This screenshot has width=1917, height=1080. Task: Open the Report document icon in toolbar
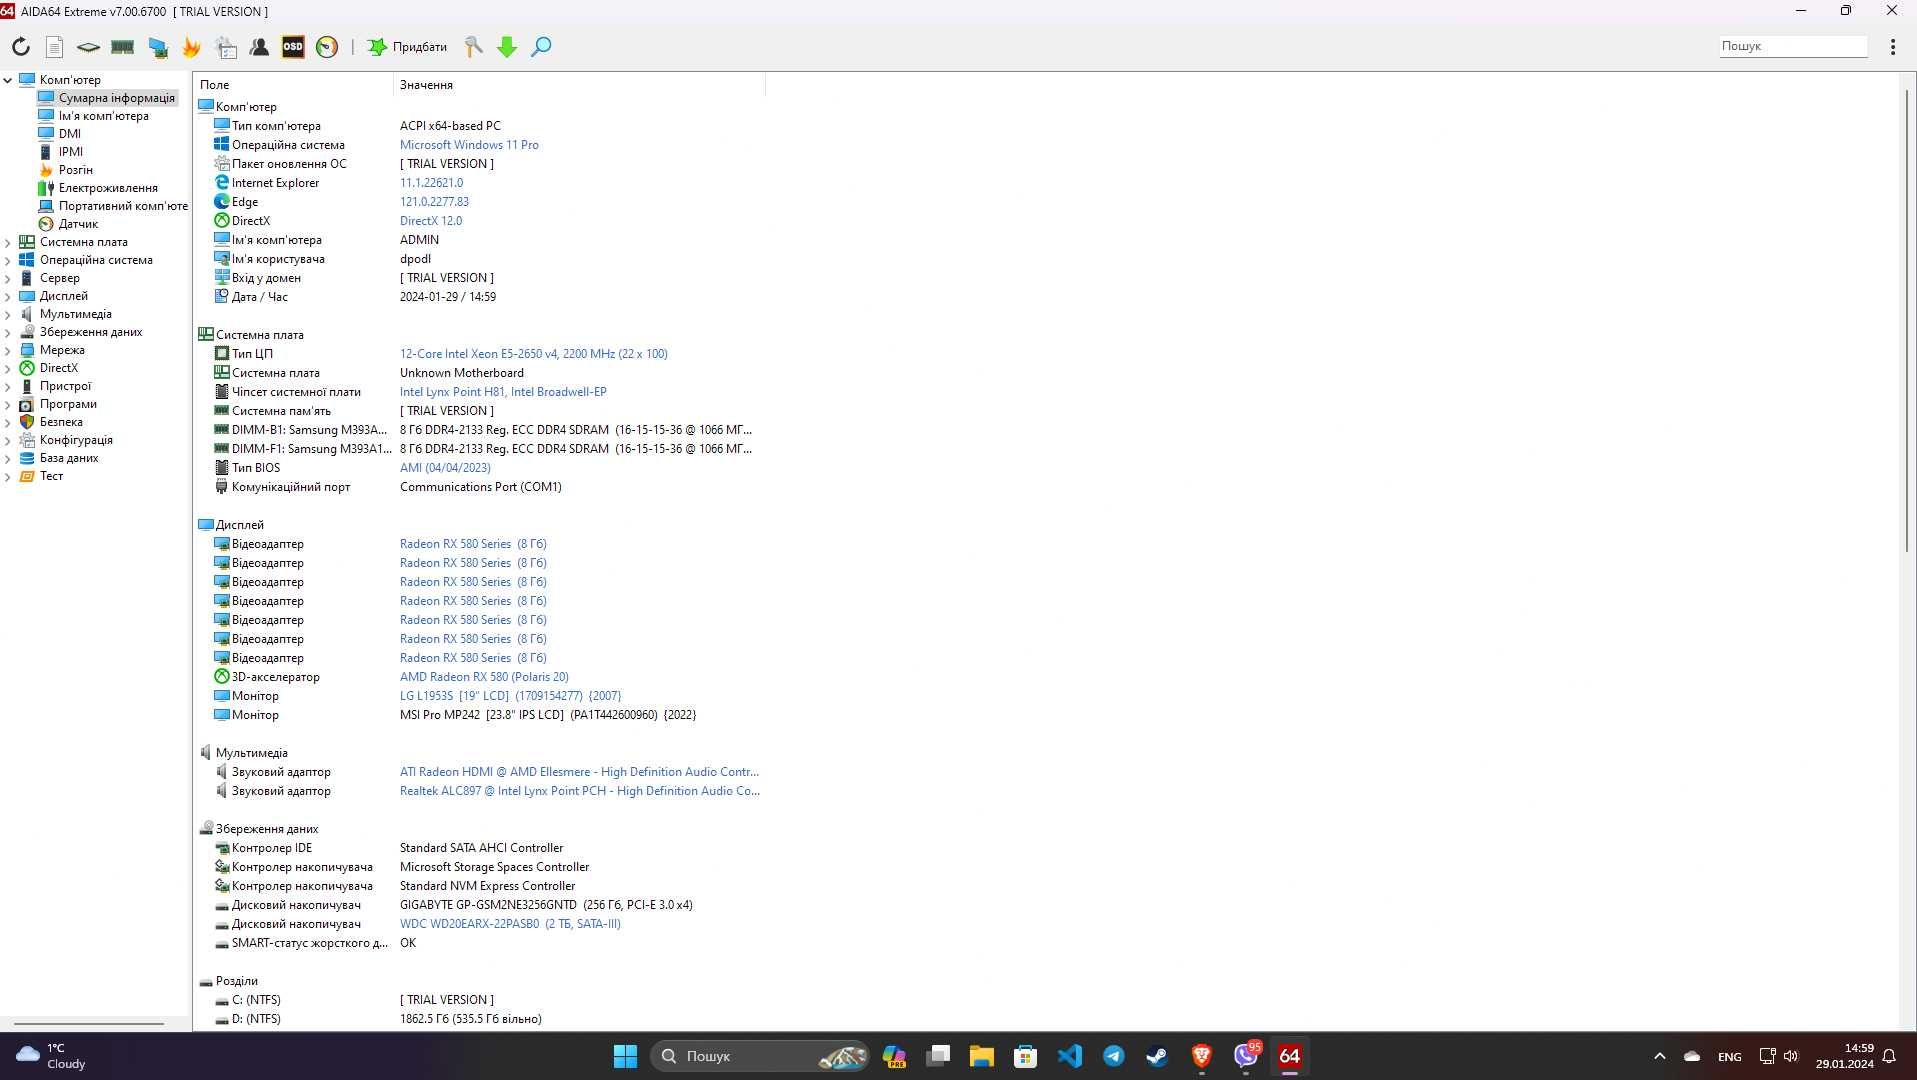point(55,47)
